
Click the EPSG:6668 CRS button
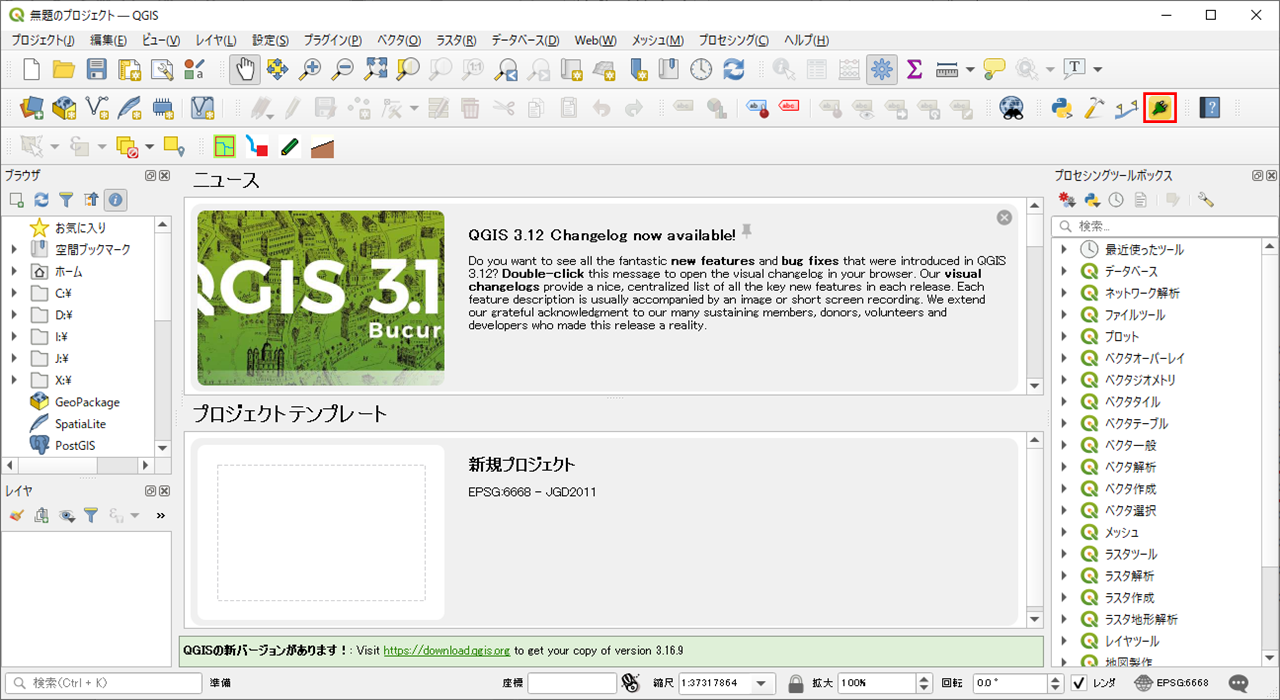coord(1172,683)
